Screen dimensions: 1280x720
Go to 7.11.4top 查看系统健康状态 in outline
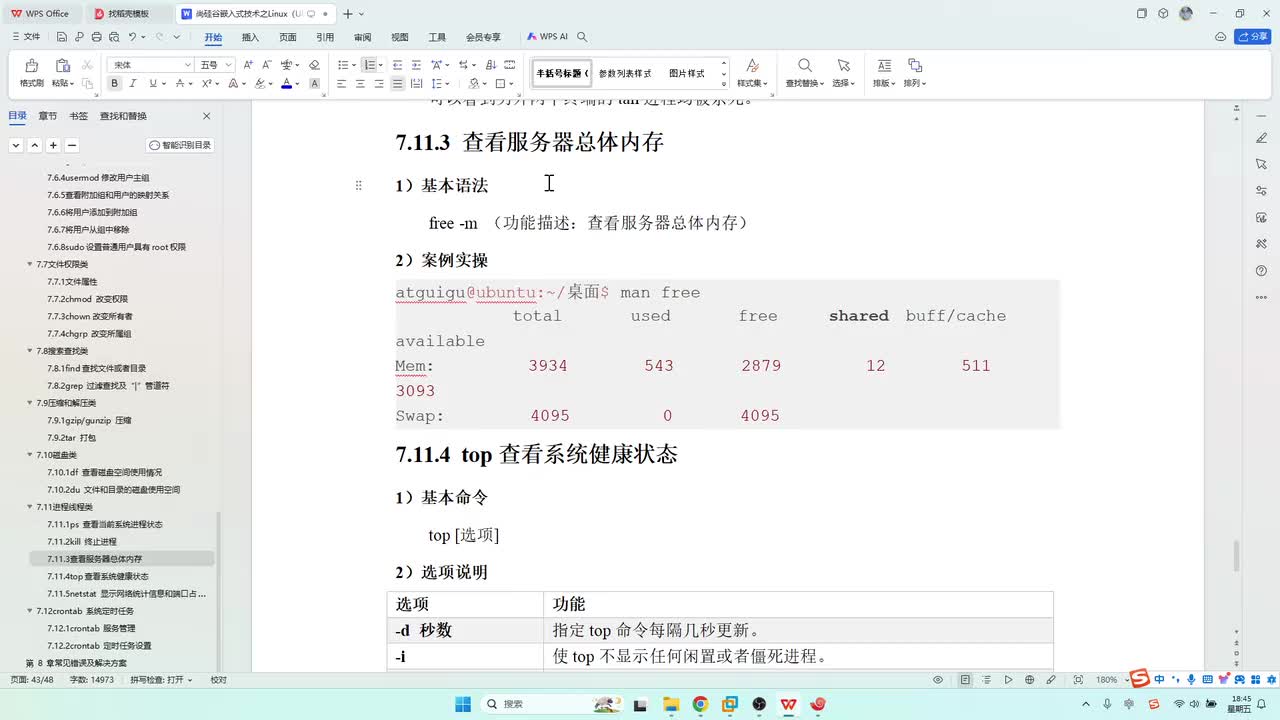(98, 576)
